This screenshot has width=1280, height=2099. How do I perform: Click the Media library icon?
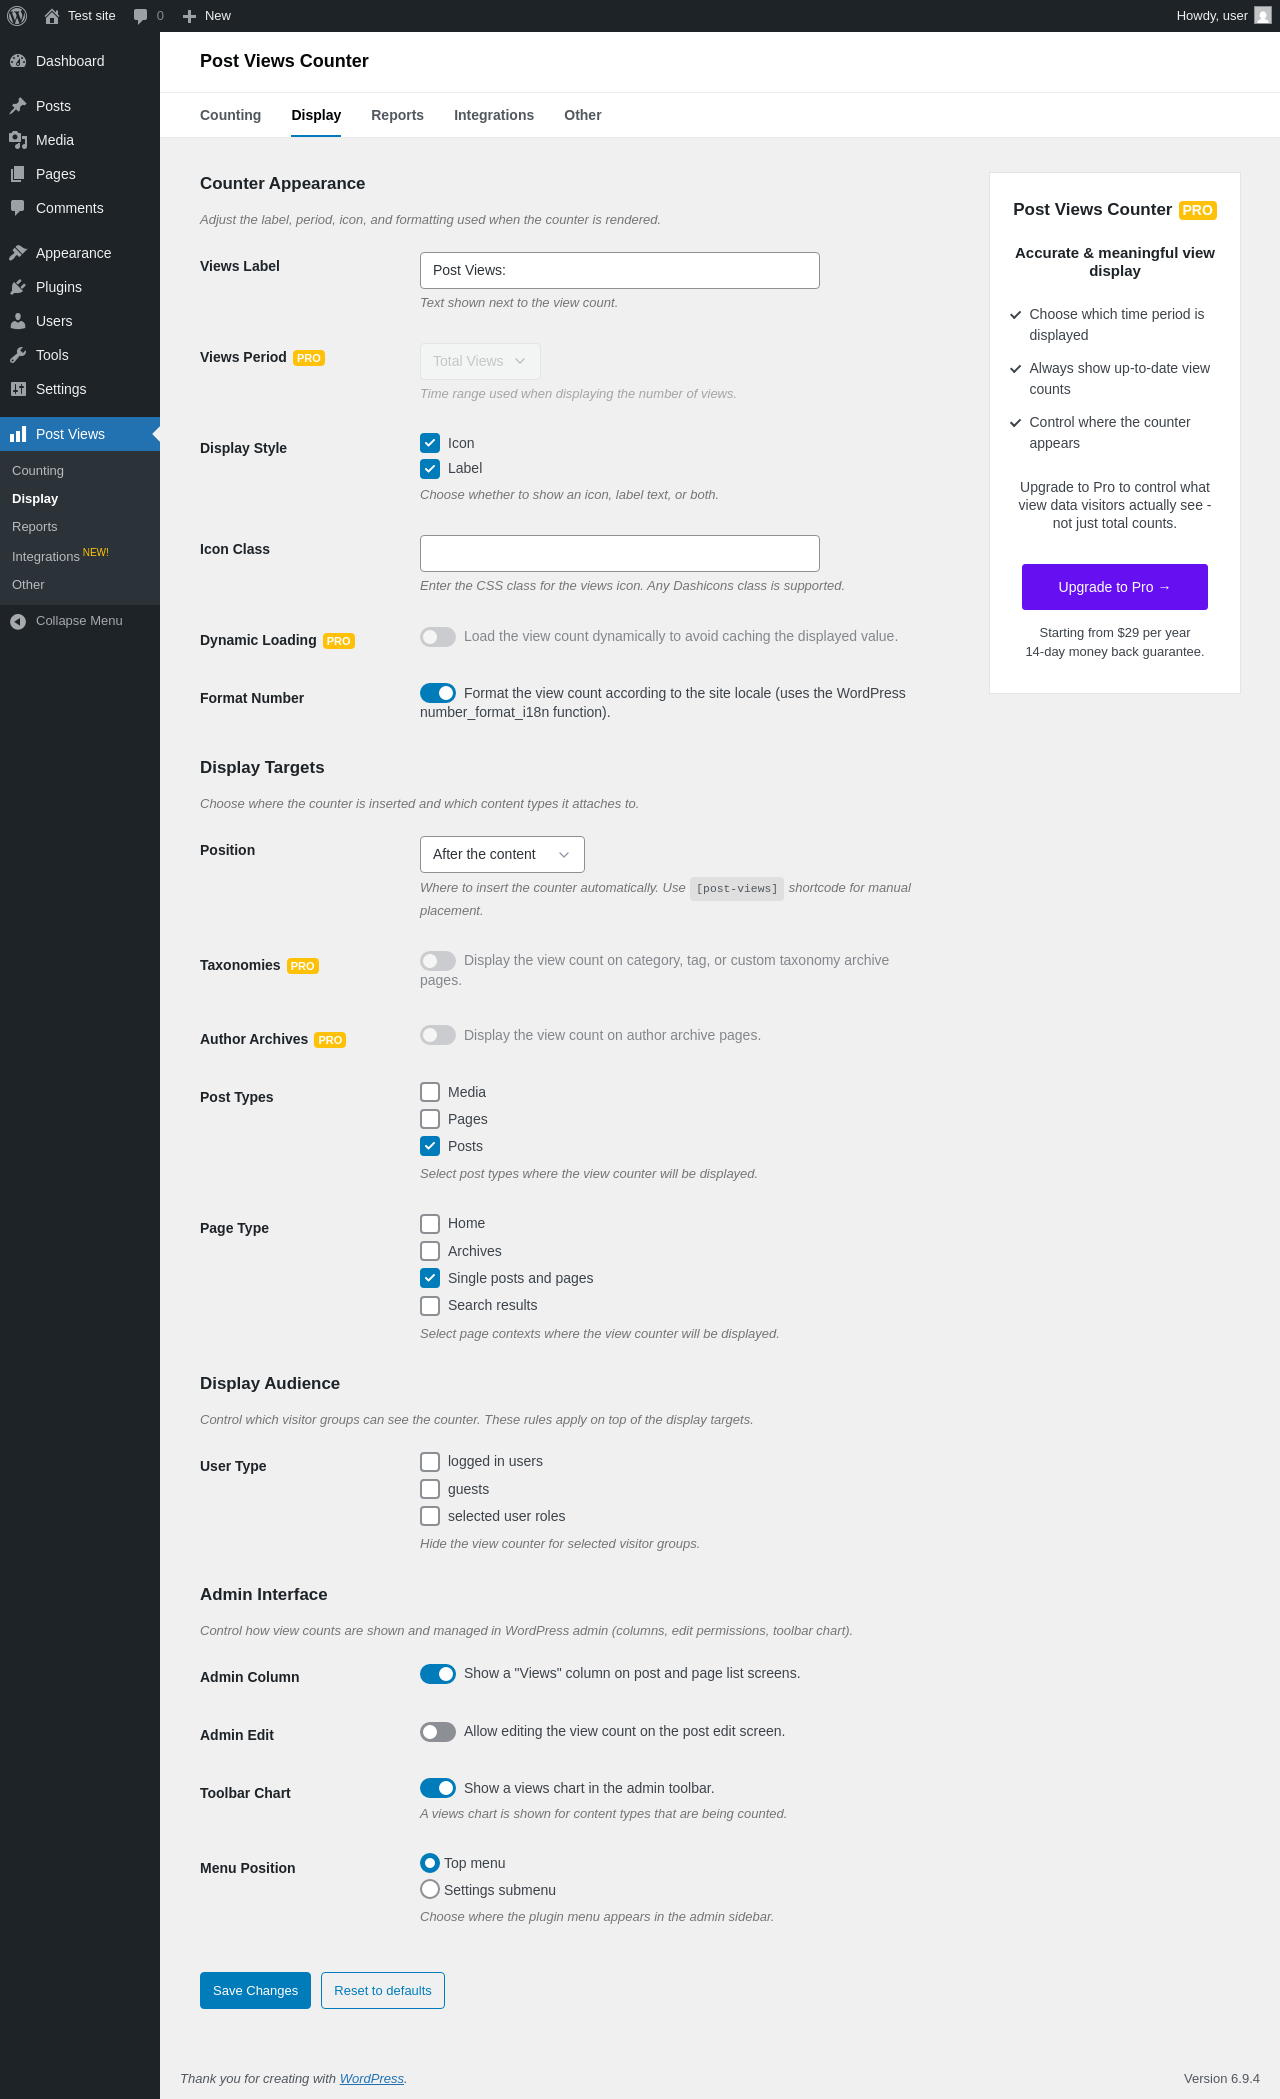(18, 140)
